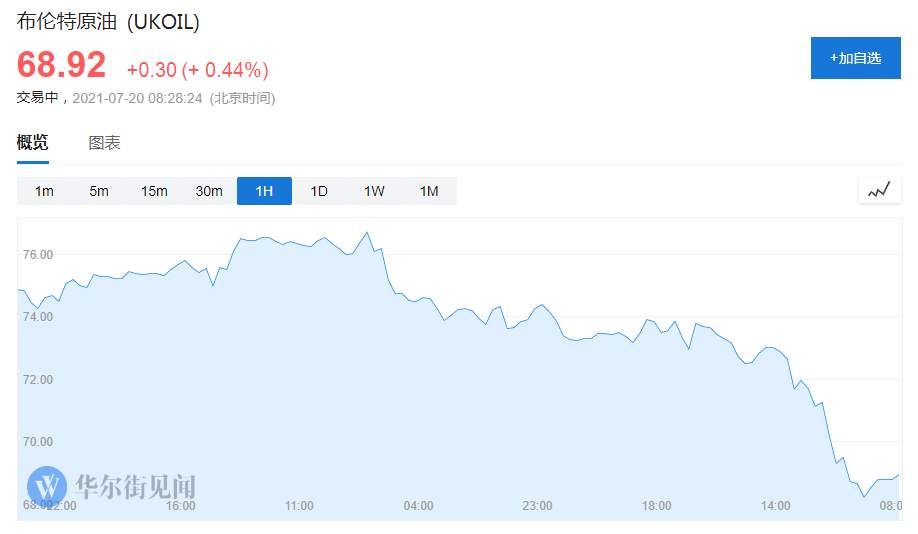Click the +0.30 (+0.44%) change value
918x534 pixels.
click(x=198, y=70)
